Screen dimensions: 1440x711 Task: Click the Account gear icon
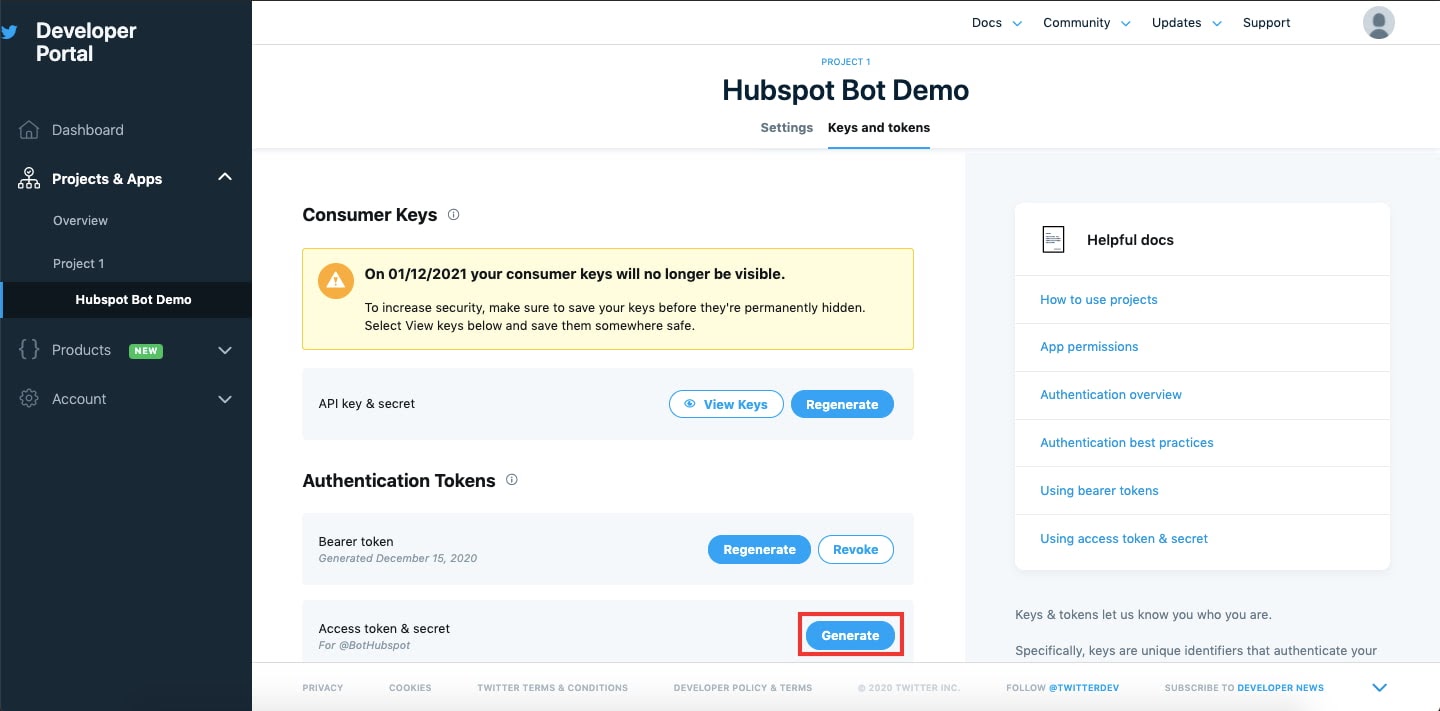[29, 399]
